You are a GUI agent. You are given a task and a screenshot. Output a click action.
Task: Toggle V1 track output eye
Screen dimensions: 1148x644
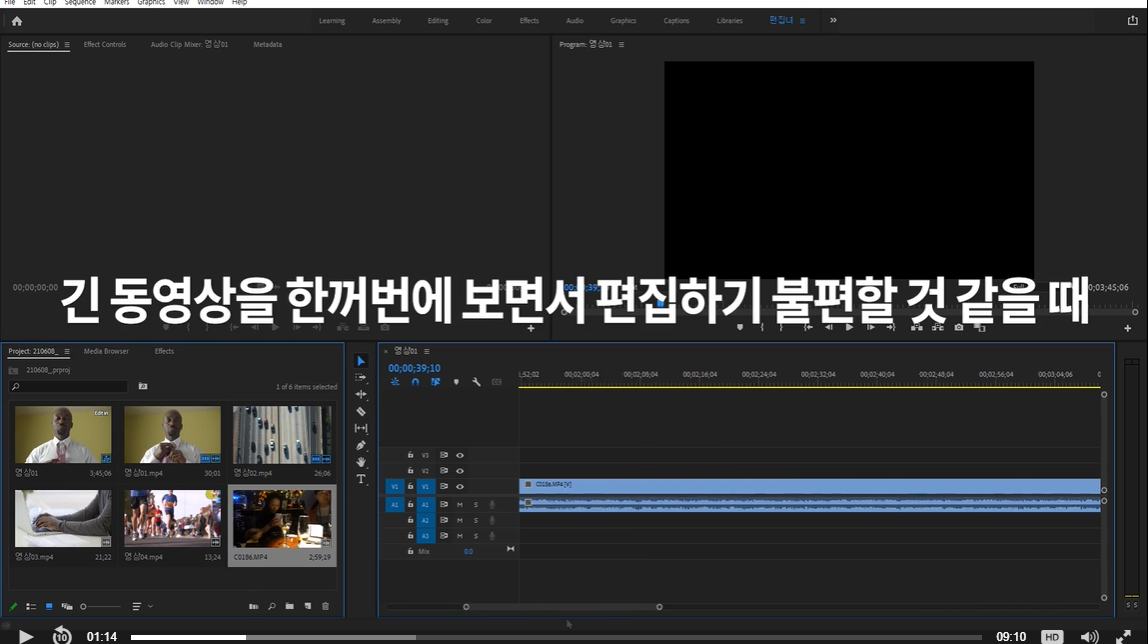click(x=460, y=487)
